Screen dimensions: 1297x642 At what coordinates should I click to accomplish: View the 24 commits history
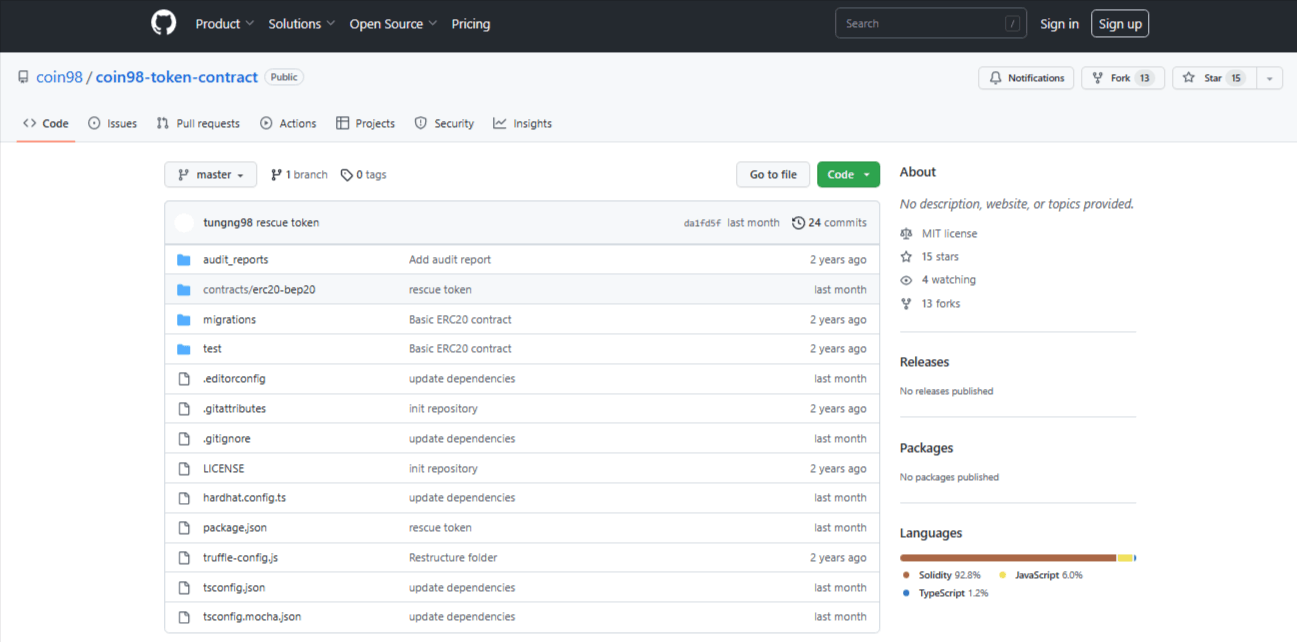click(829, 223)
